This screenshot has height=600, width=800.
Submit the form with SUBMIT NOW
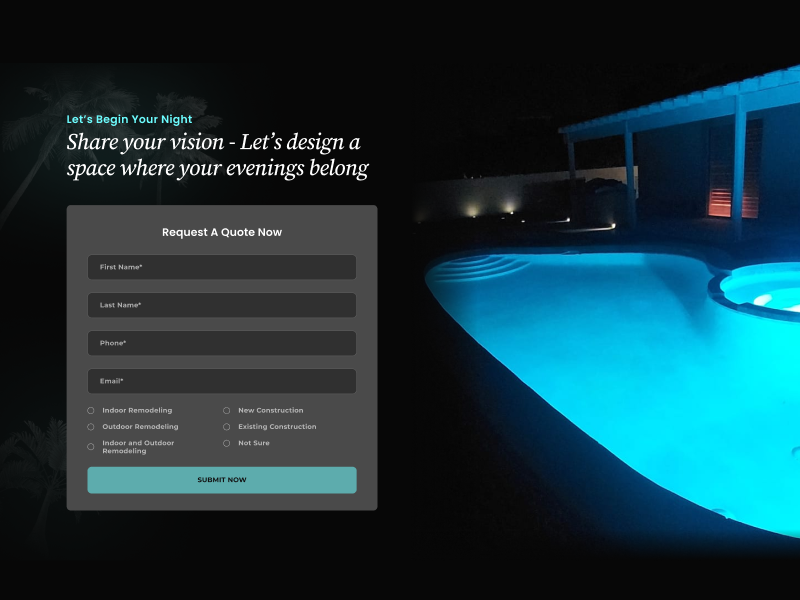coord(222,480)
